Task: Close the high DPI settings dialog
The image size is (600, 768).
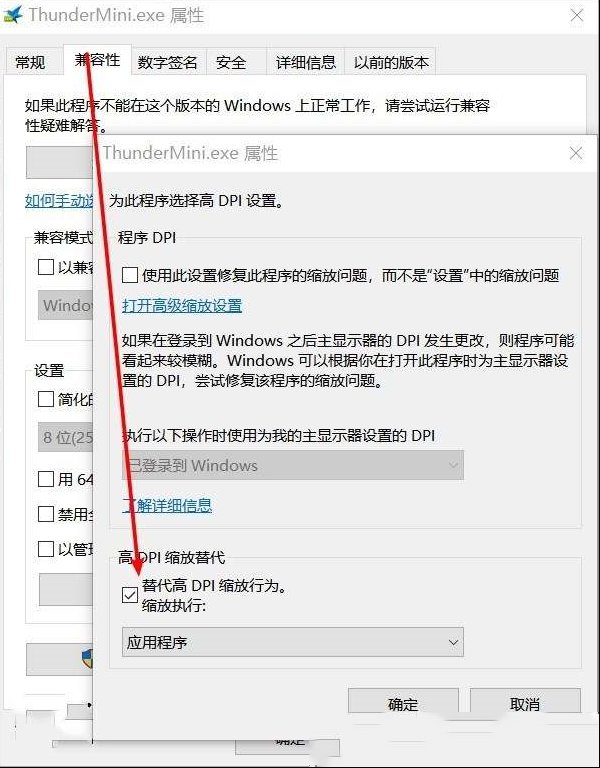Action: point(576,153)
